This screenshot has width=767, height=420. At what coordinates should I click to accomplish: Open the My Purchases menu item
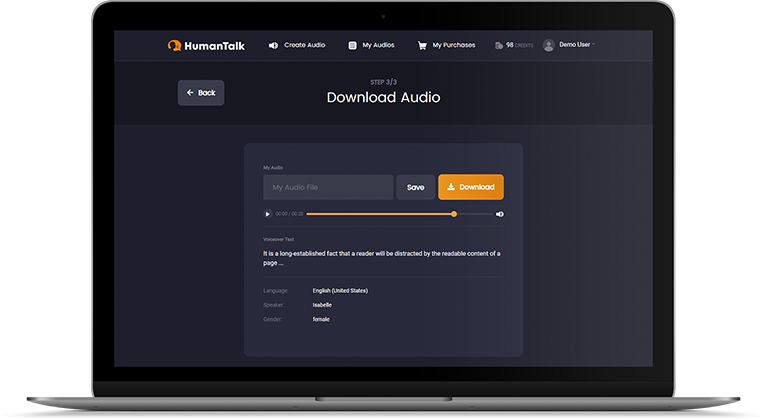454,45
